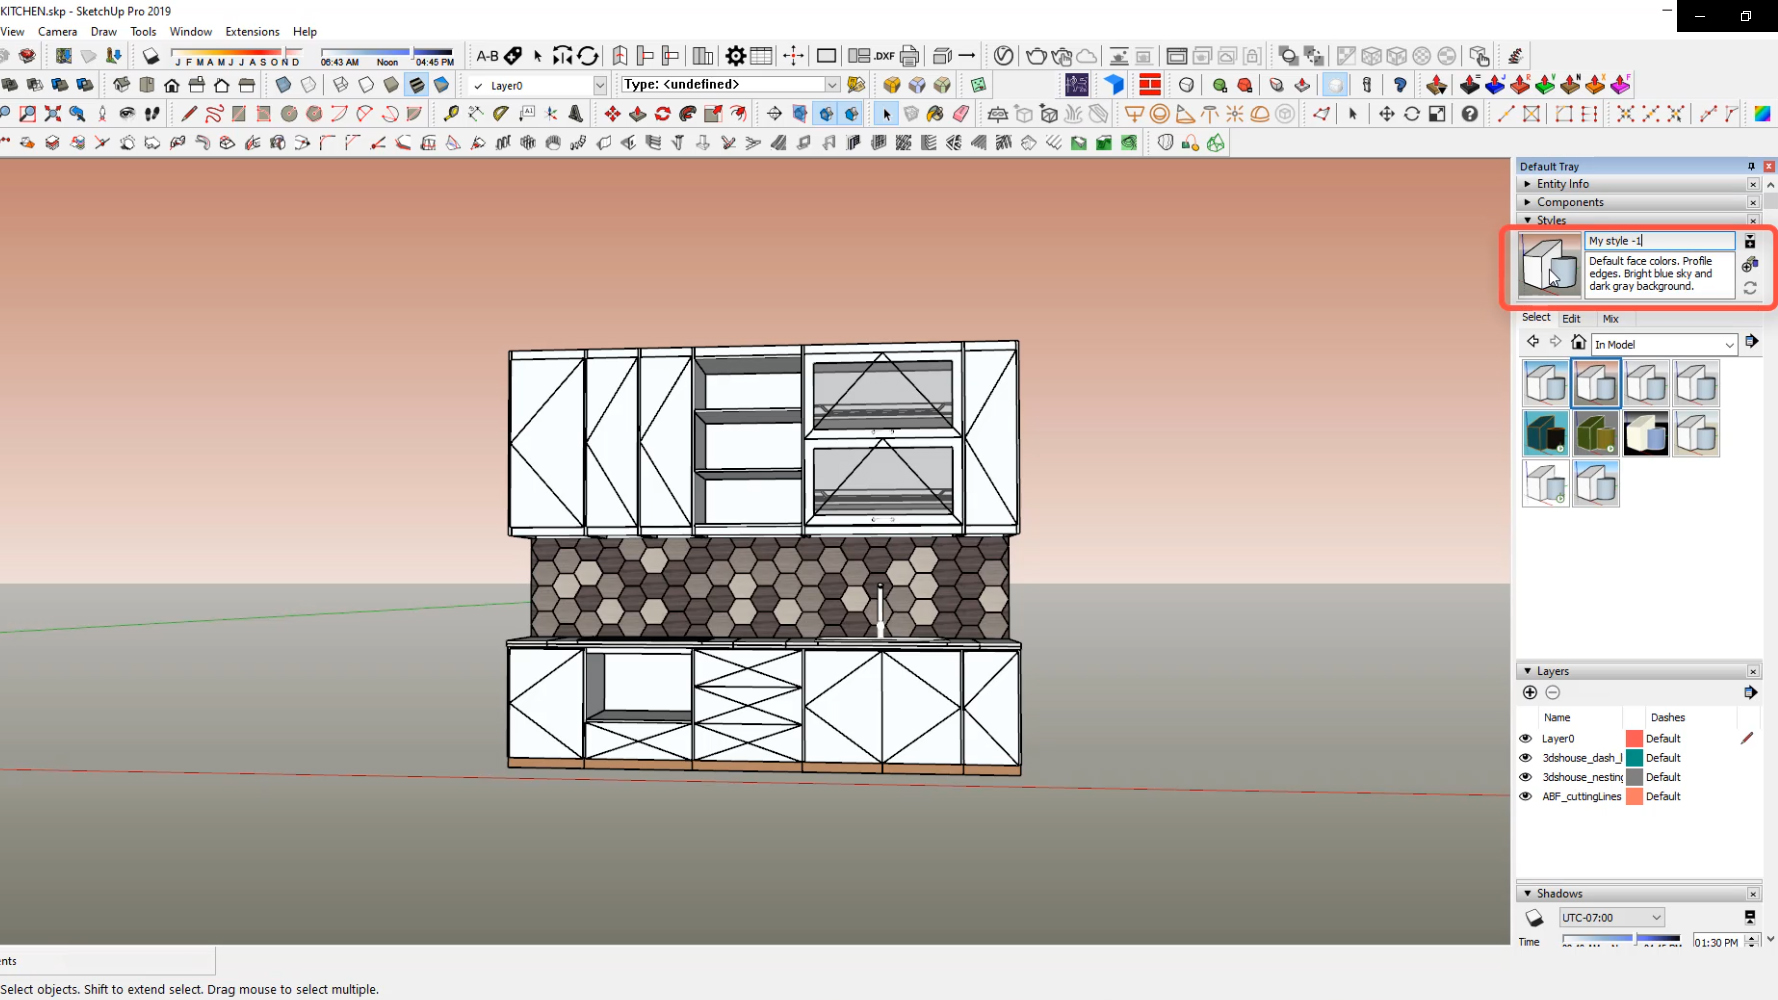Activate the Walk footprints tool
Screen dimensions: 1778x1000
pos(152,114)
